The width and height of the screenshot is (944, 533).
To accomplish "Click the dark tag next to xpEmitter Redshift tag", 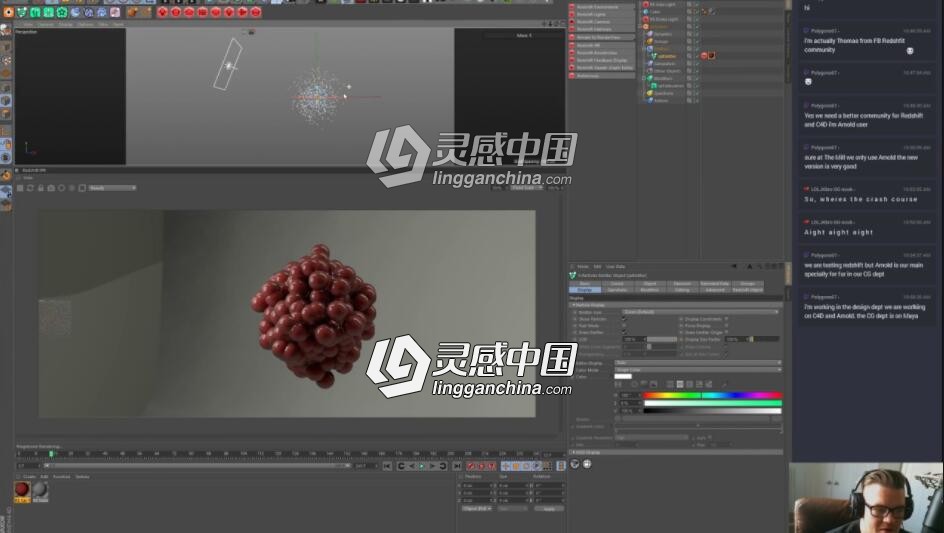I will (712, 55).
